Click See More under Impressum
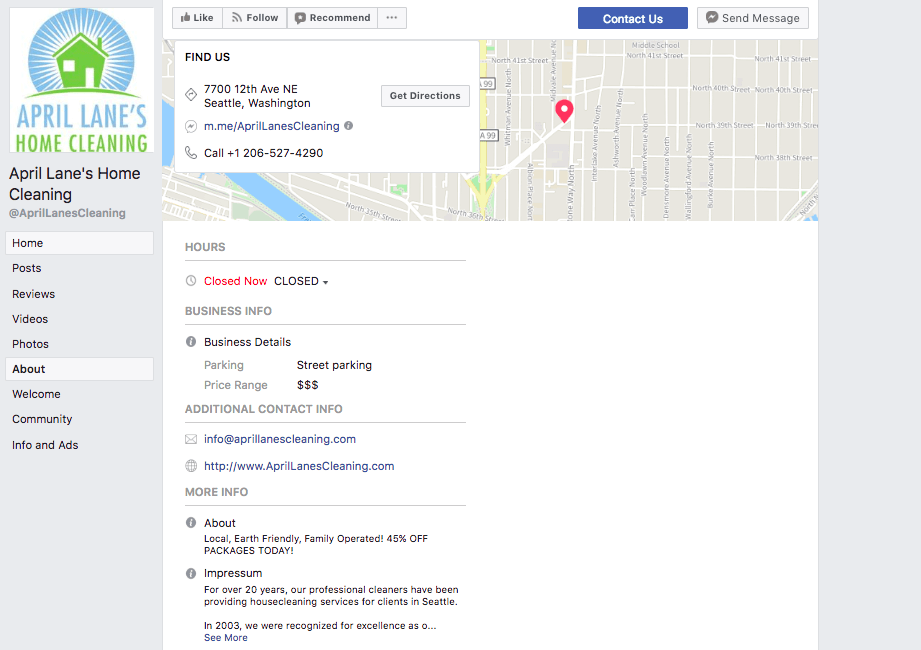Image resolution: width=921 pixels, height=650 pixels. [x=226, y=638]
